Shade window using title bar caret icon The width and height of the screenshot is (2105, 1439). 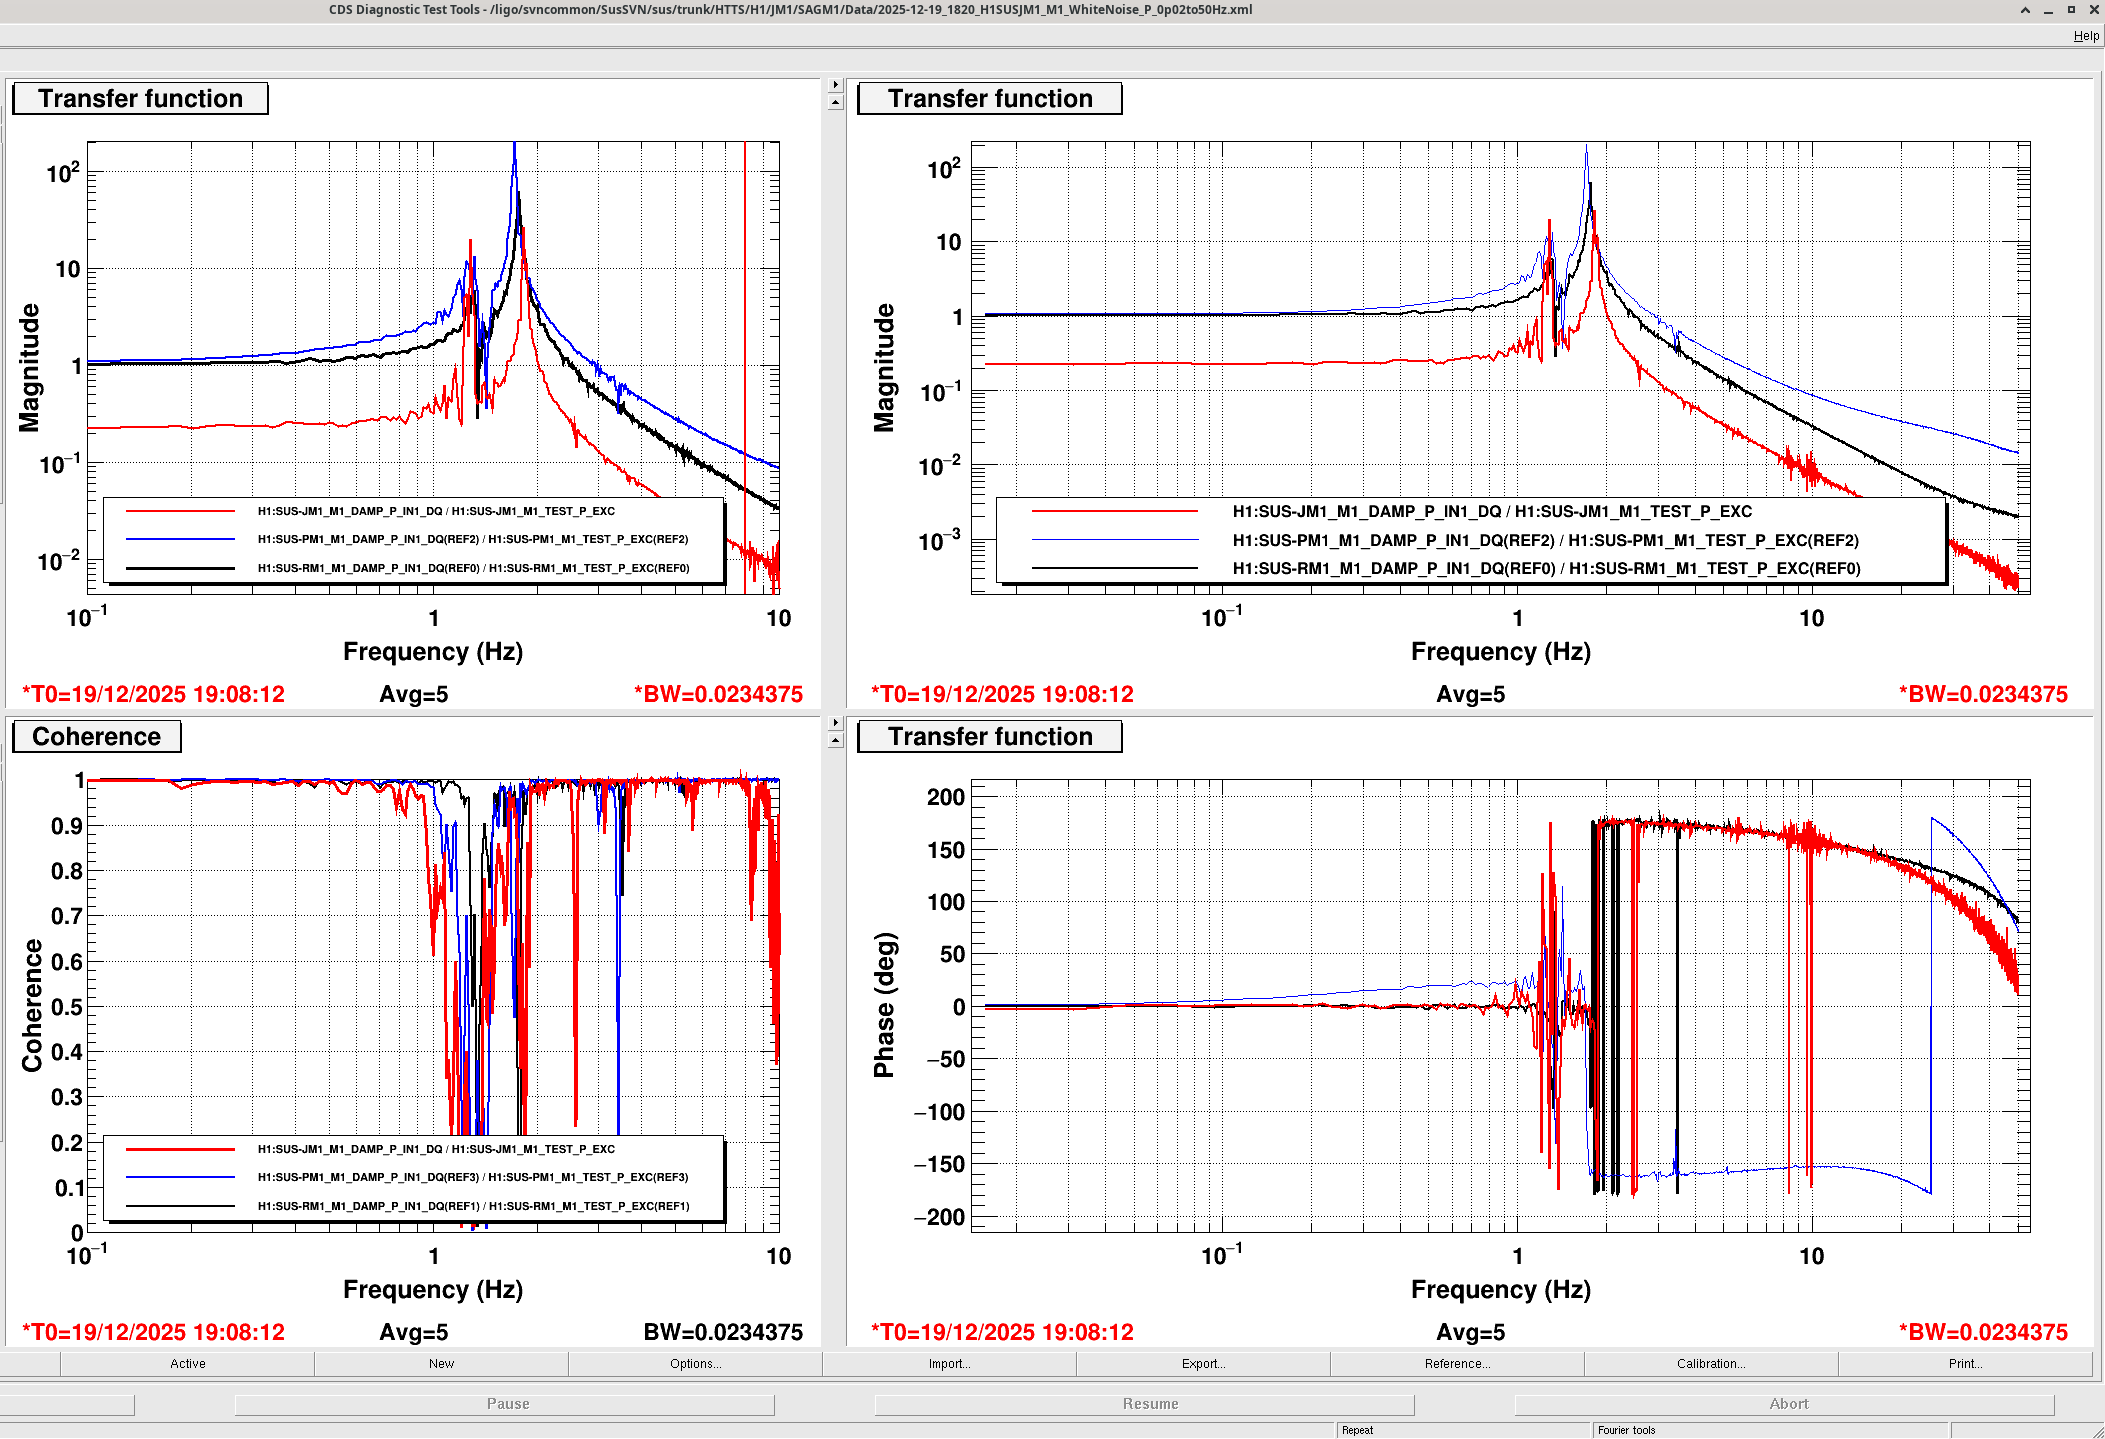2025,10
